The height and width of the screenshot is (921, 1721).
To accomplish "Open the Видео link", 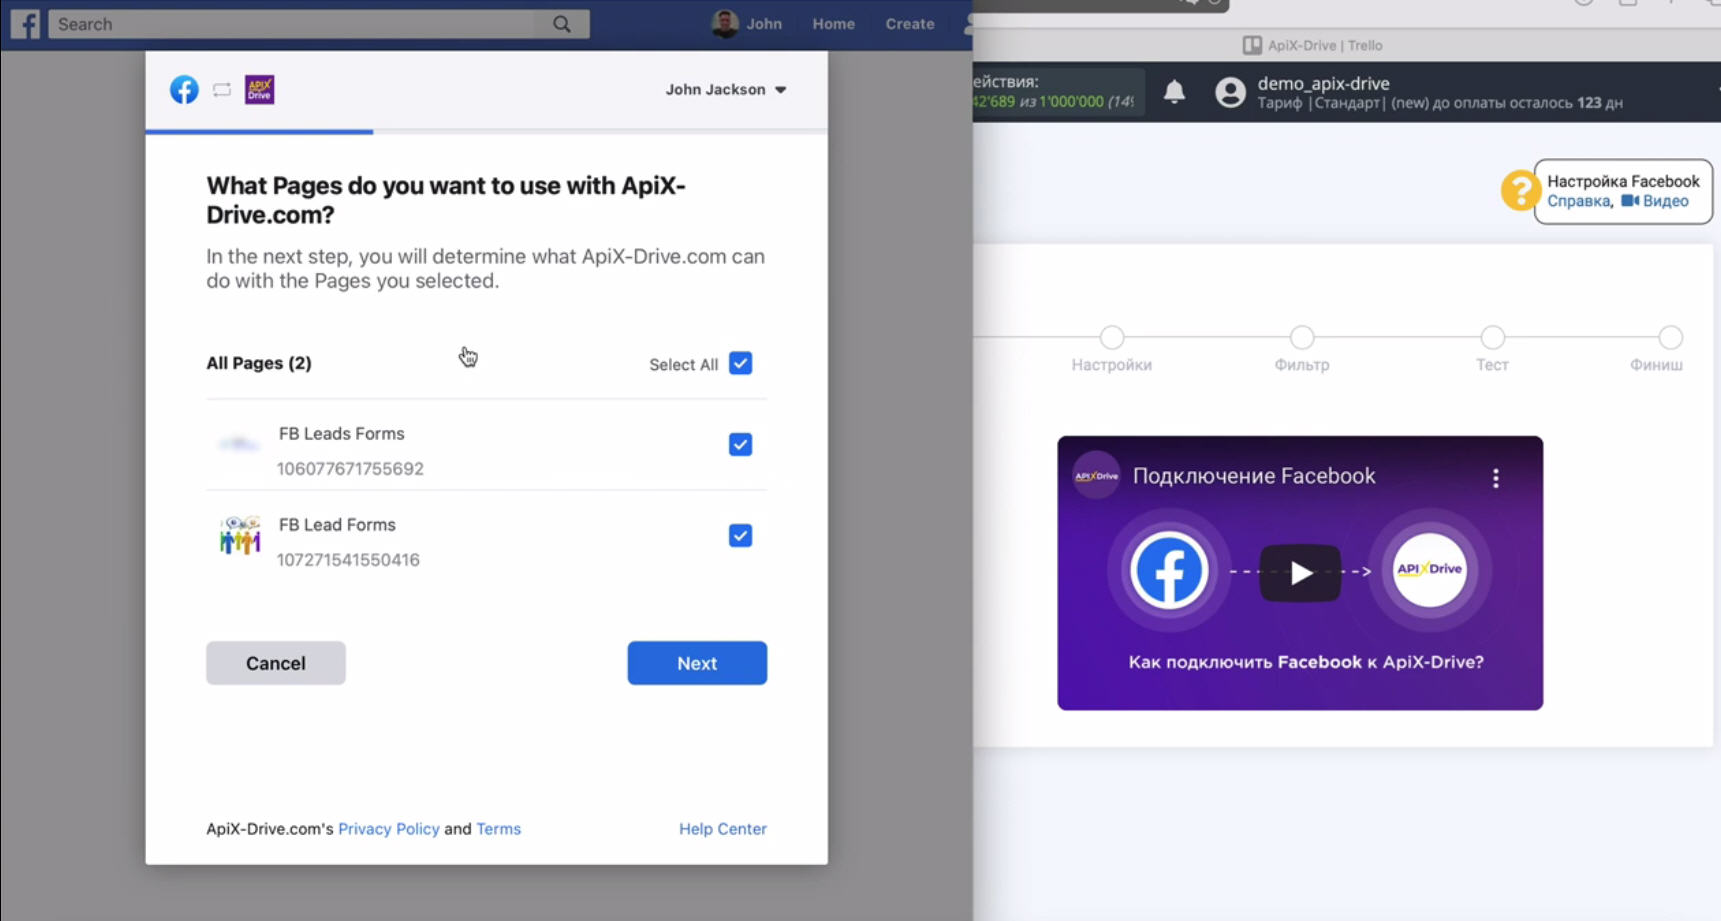I will coord(1655,201).
